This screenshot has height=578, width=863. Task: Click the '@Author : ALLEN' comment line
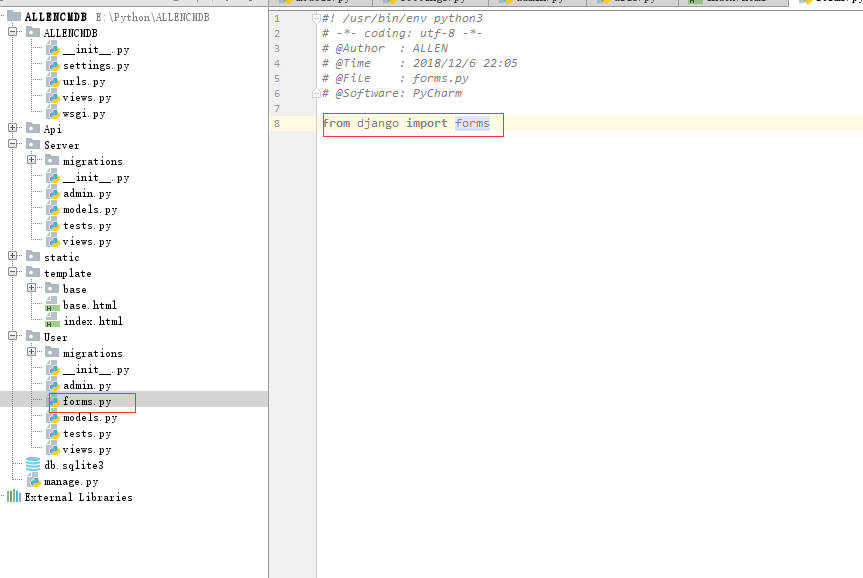(x=385, y=48)
